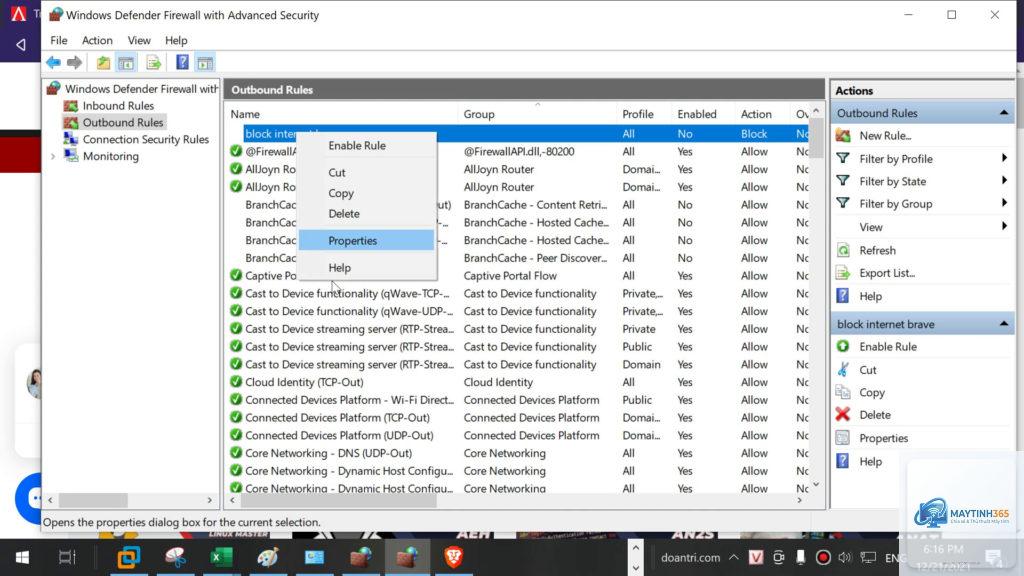Select Connected Devices Platform (UDP-Out) rule

(x=339, y=436)
